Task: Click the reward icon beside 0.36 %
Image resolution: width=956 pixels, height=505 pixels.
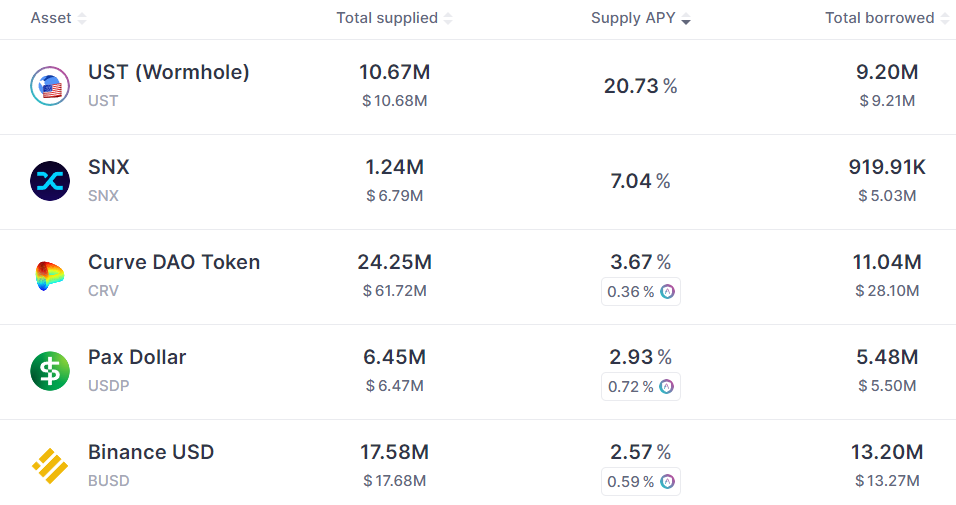Action: tap(668, 292)
